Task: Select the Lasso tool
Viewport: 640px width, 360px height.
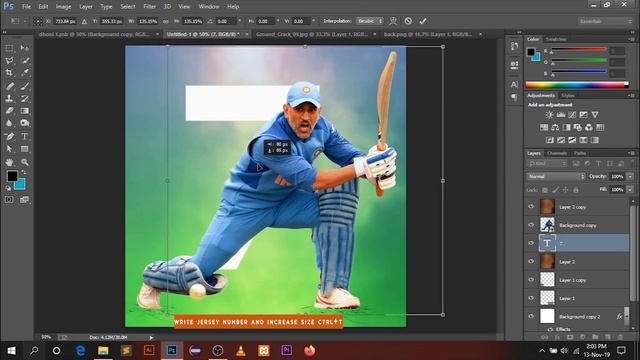Action: pos(9,60)
